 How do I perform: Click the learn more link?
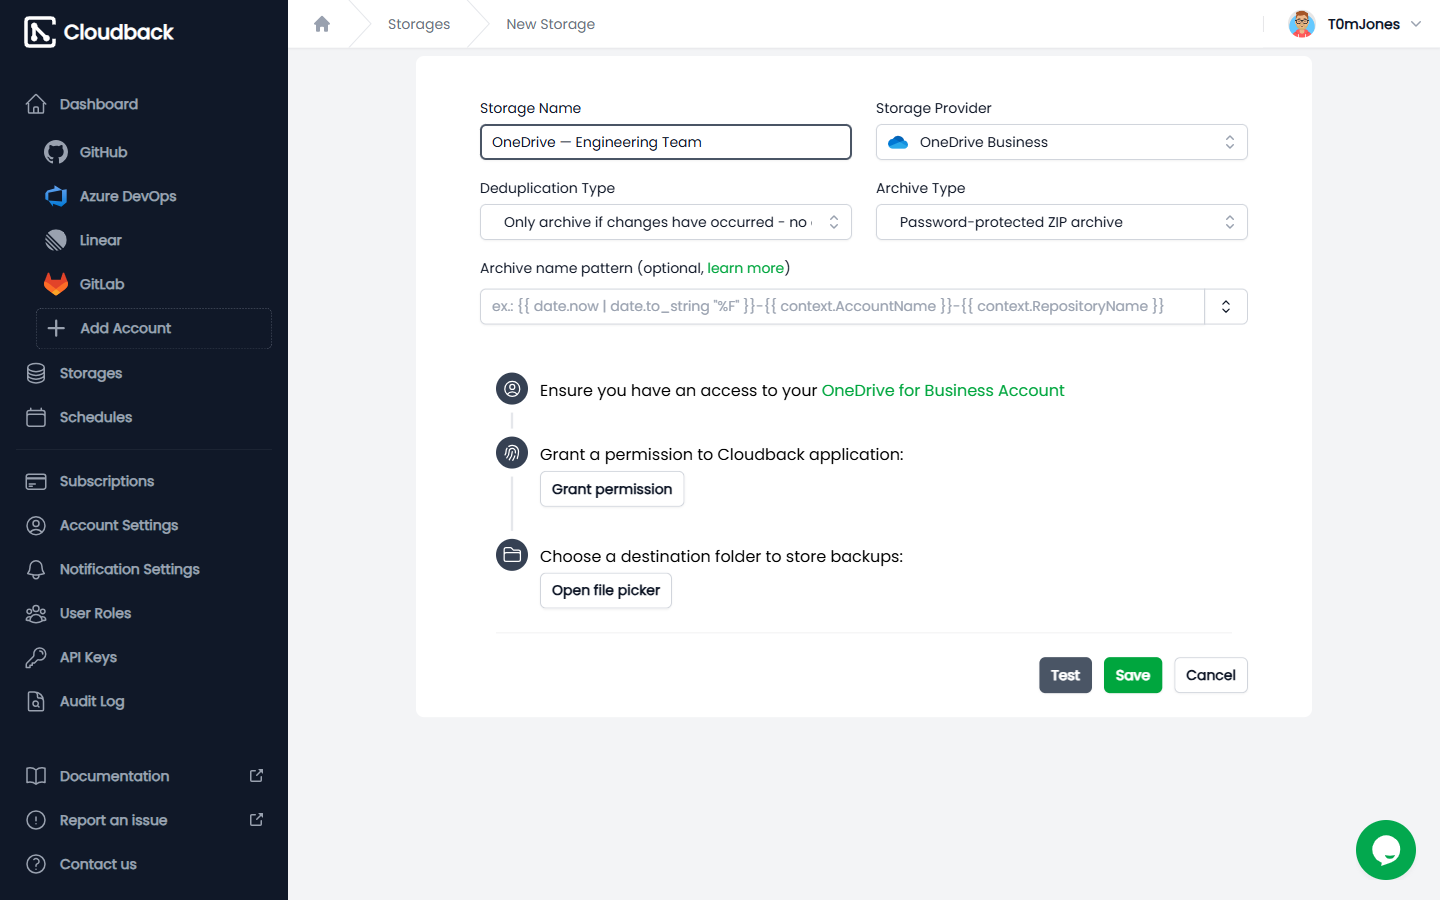pos(746,268)
